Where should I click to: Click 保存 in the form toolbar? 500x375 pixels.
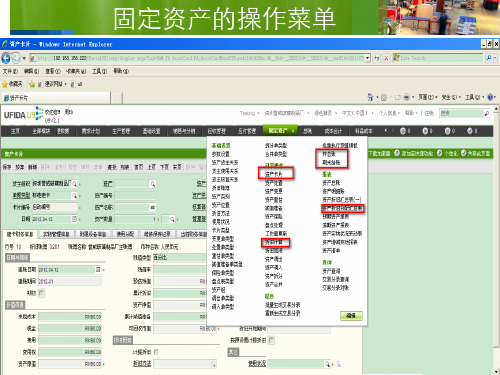7,167
